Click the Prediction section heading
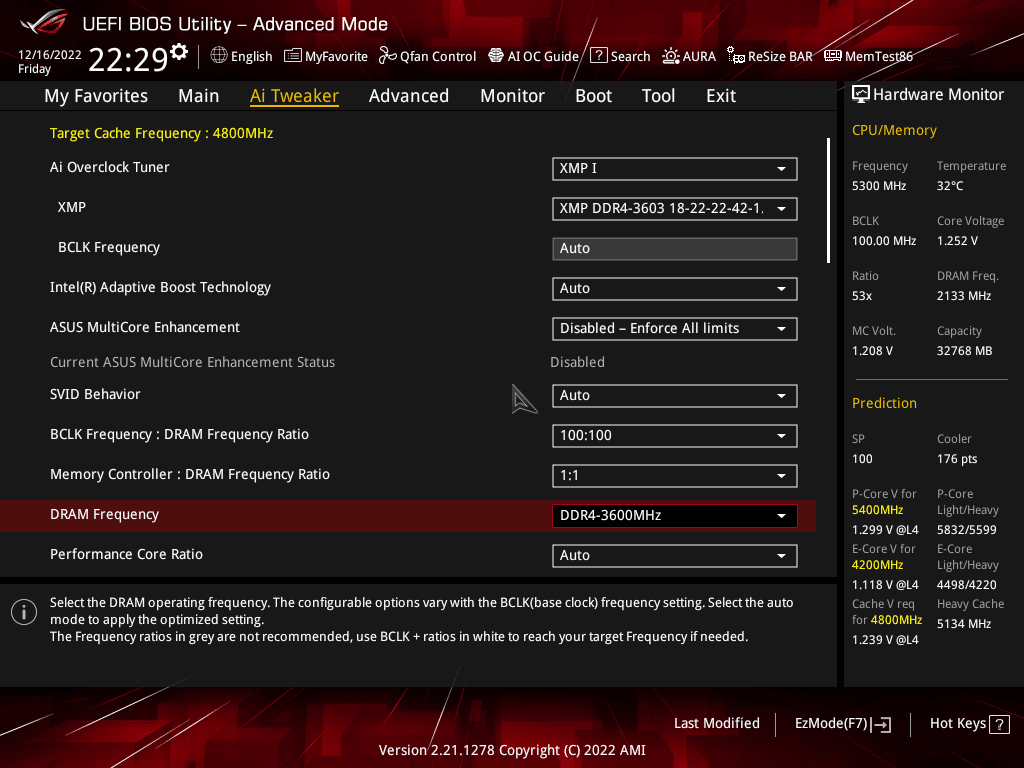Viewport: 1024px width, 768px height. (x=884, y=404)
